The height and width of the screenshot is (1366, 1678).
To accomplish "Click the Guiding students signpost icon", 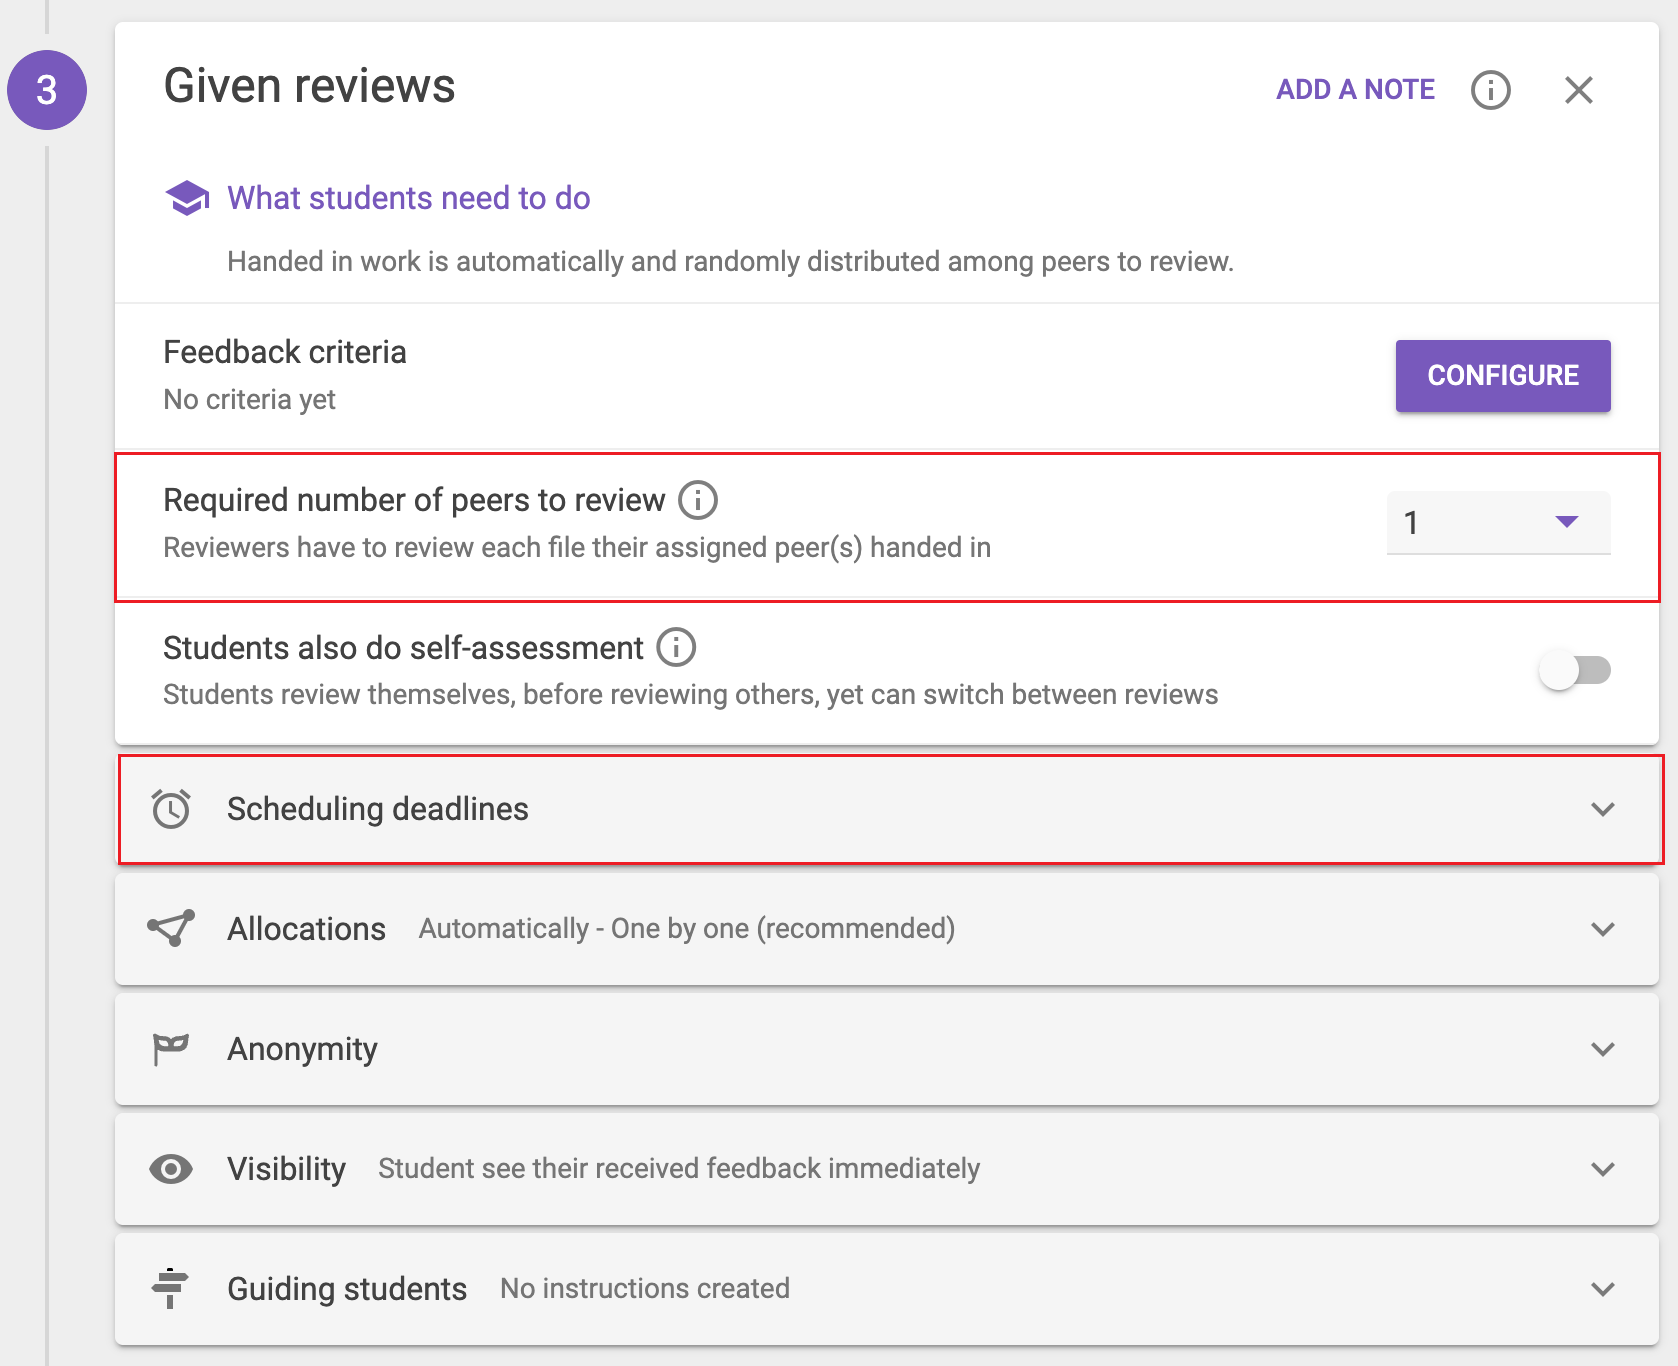I will pos(171,1288).
